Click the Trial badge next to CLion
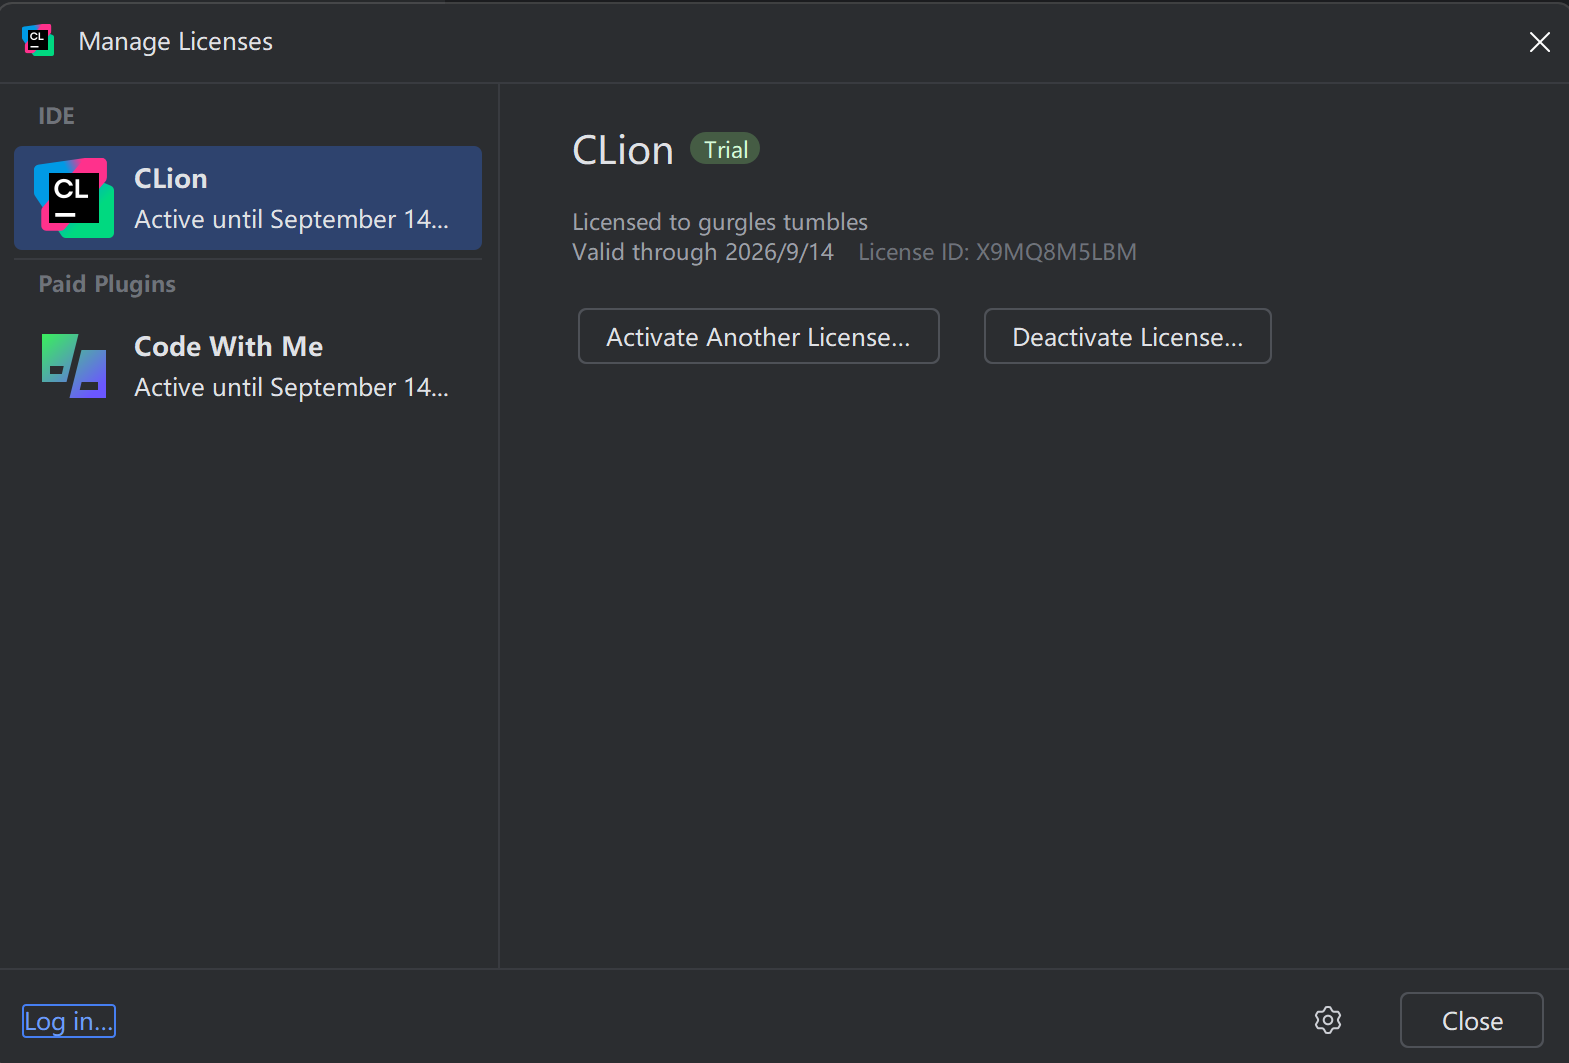 point(725,149)
